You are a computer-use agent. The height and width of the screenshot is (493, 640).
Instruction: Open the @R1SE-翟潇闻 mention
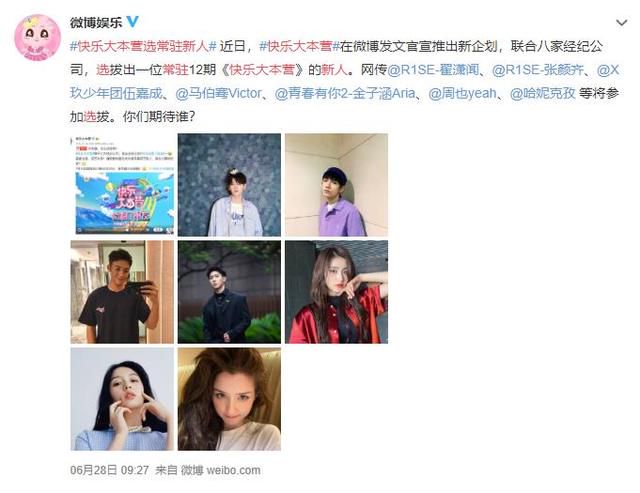click(433, 70)
